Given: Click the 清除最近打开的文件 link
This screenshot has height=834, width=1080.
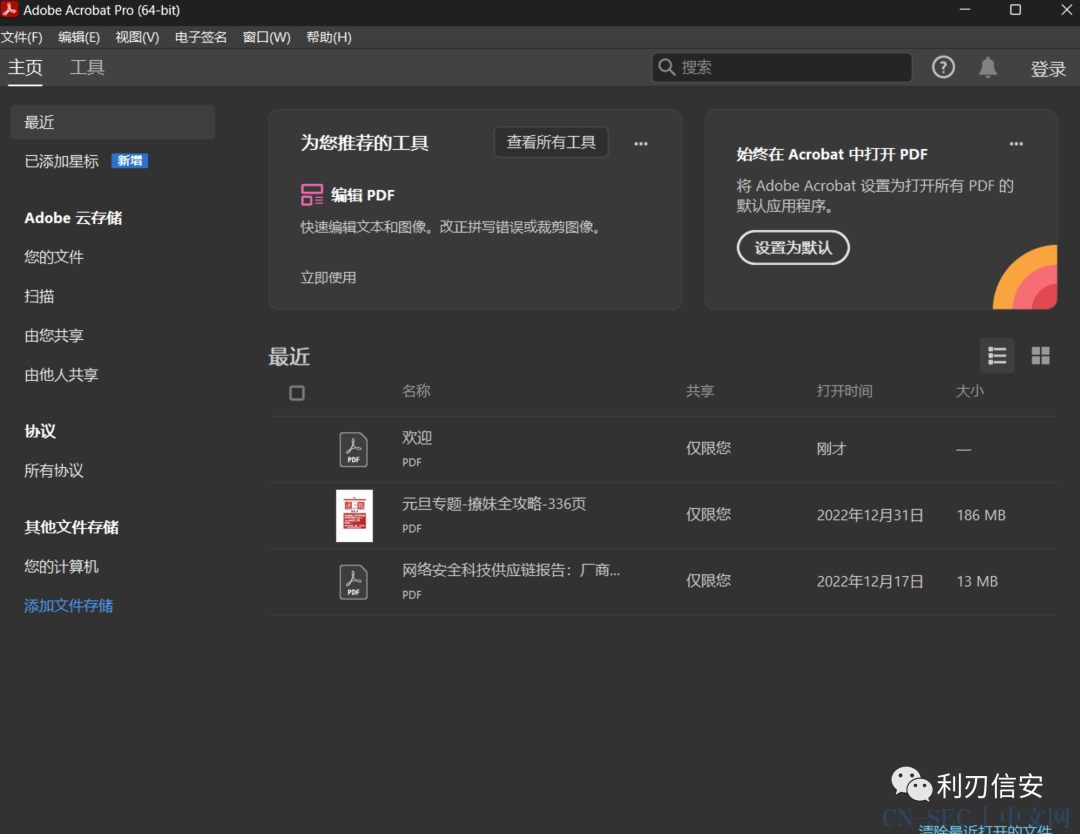Looking at the screenshot, I should click(x=985, y=828).
